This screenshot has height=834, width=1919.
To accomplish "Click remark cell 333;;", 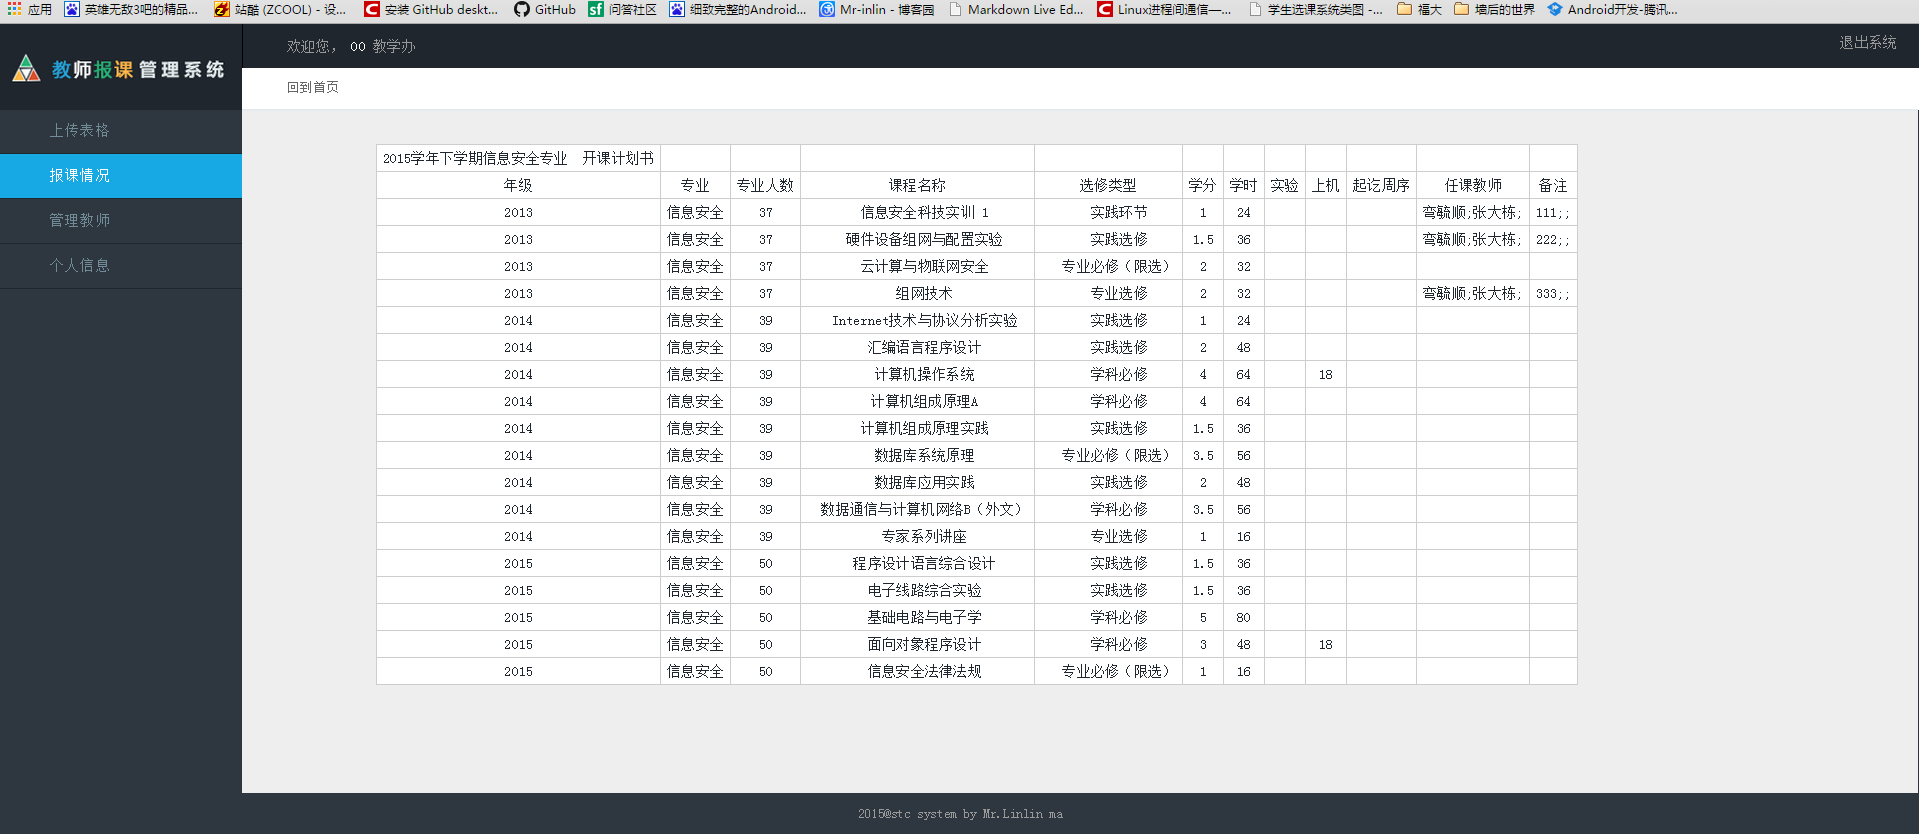I will coord(1553,293).
